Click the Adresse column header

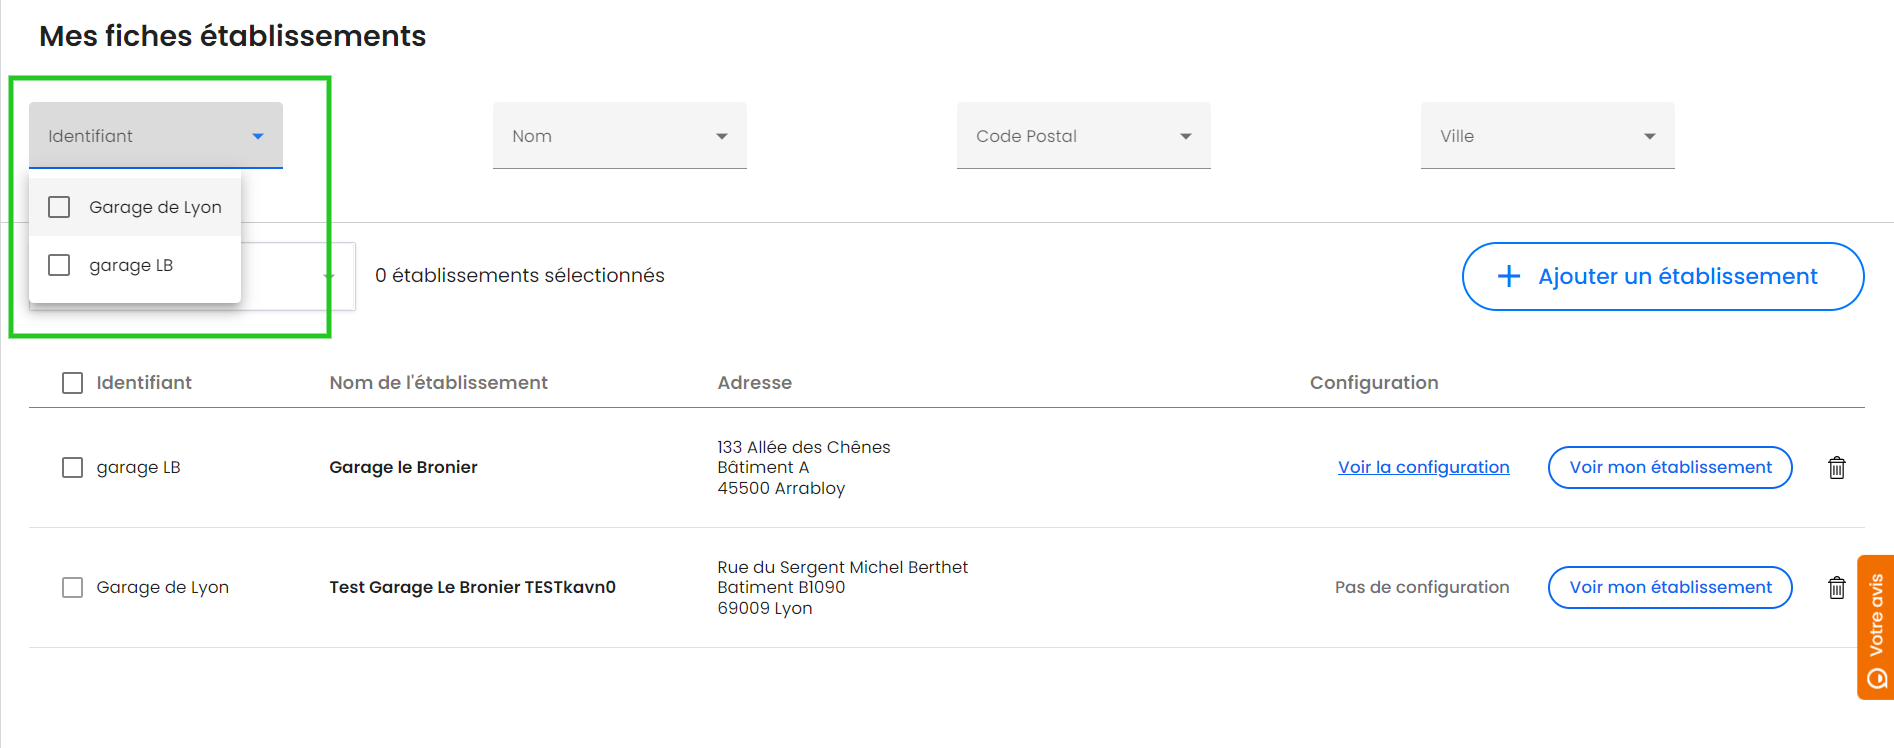(x=754, y=382)
